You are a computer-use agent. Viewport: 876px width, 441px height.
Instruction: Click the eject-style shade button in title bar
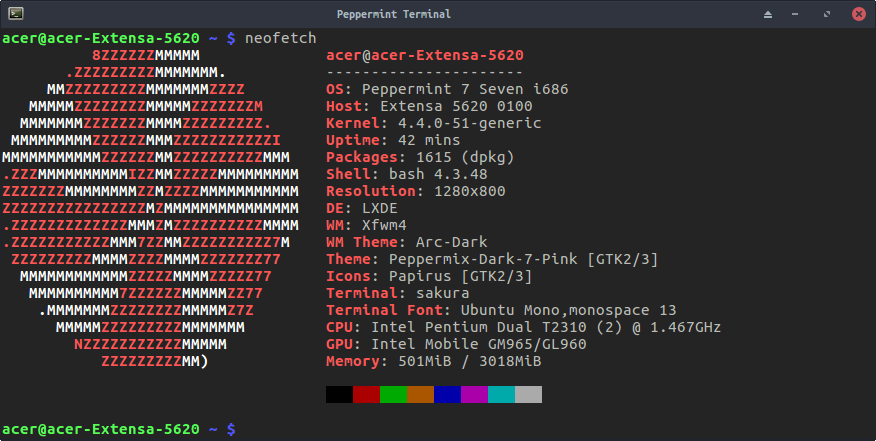tap(768, 14)
